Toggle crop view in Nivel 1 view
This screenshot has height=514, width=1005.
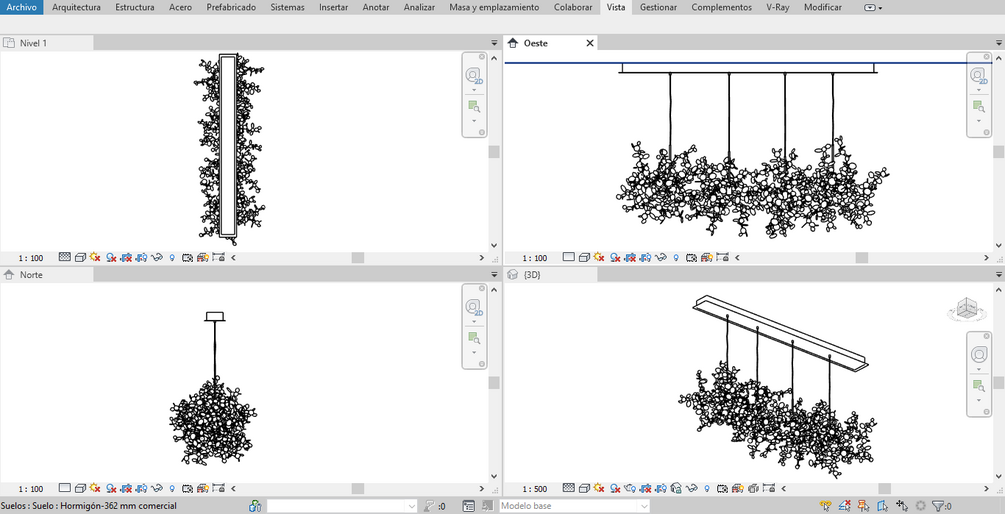click(x=126, y=257)
